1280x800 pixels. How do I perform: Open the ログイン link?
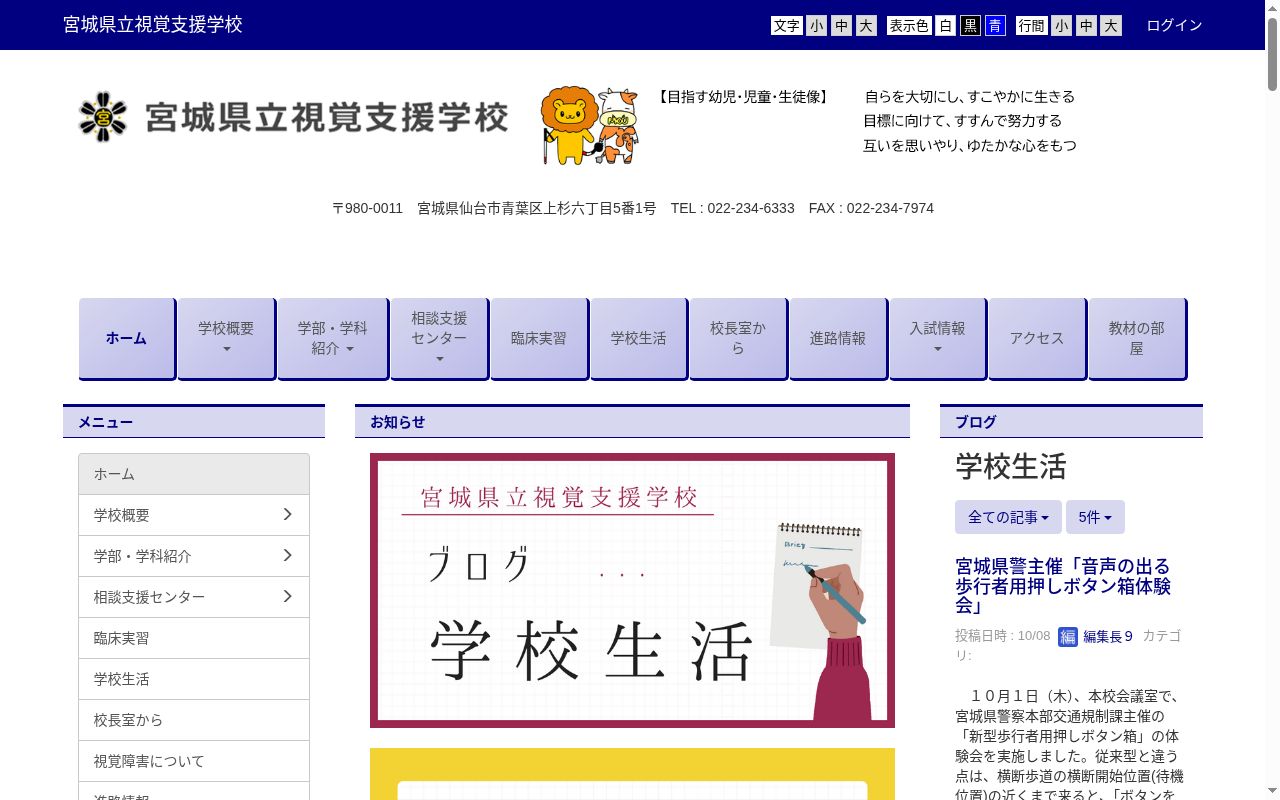(1174, 25)
